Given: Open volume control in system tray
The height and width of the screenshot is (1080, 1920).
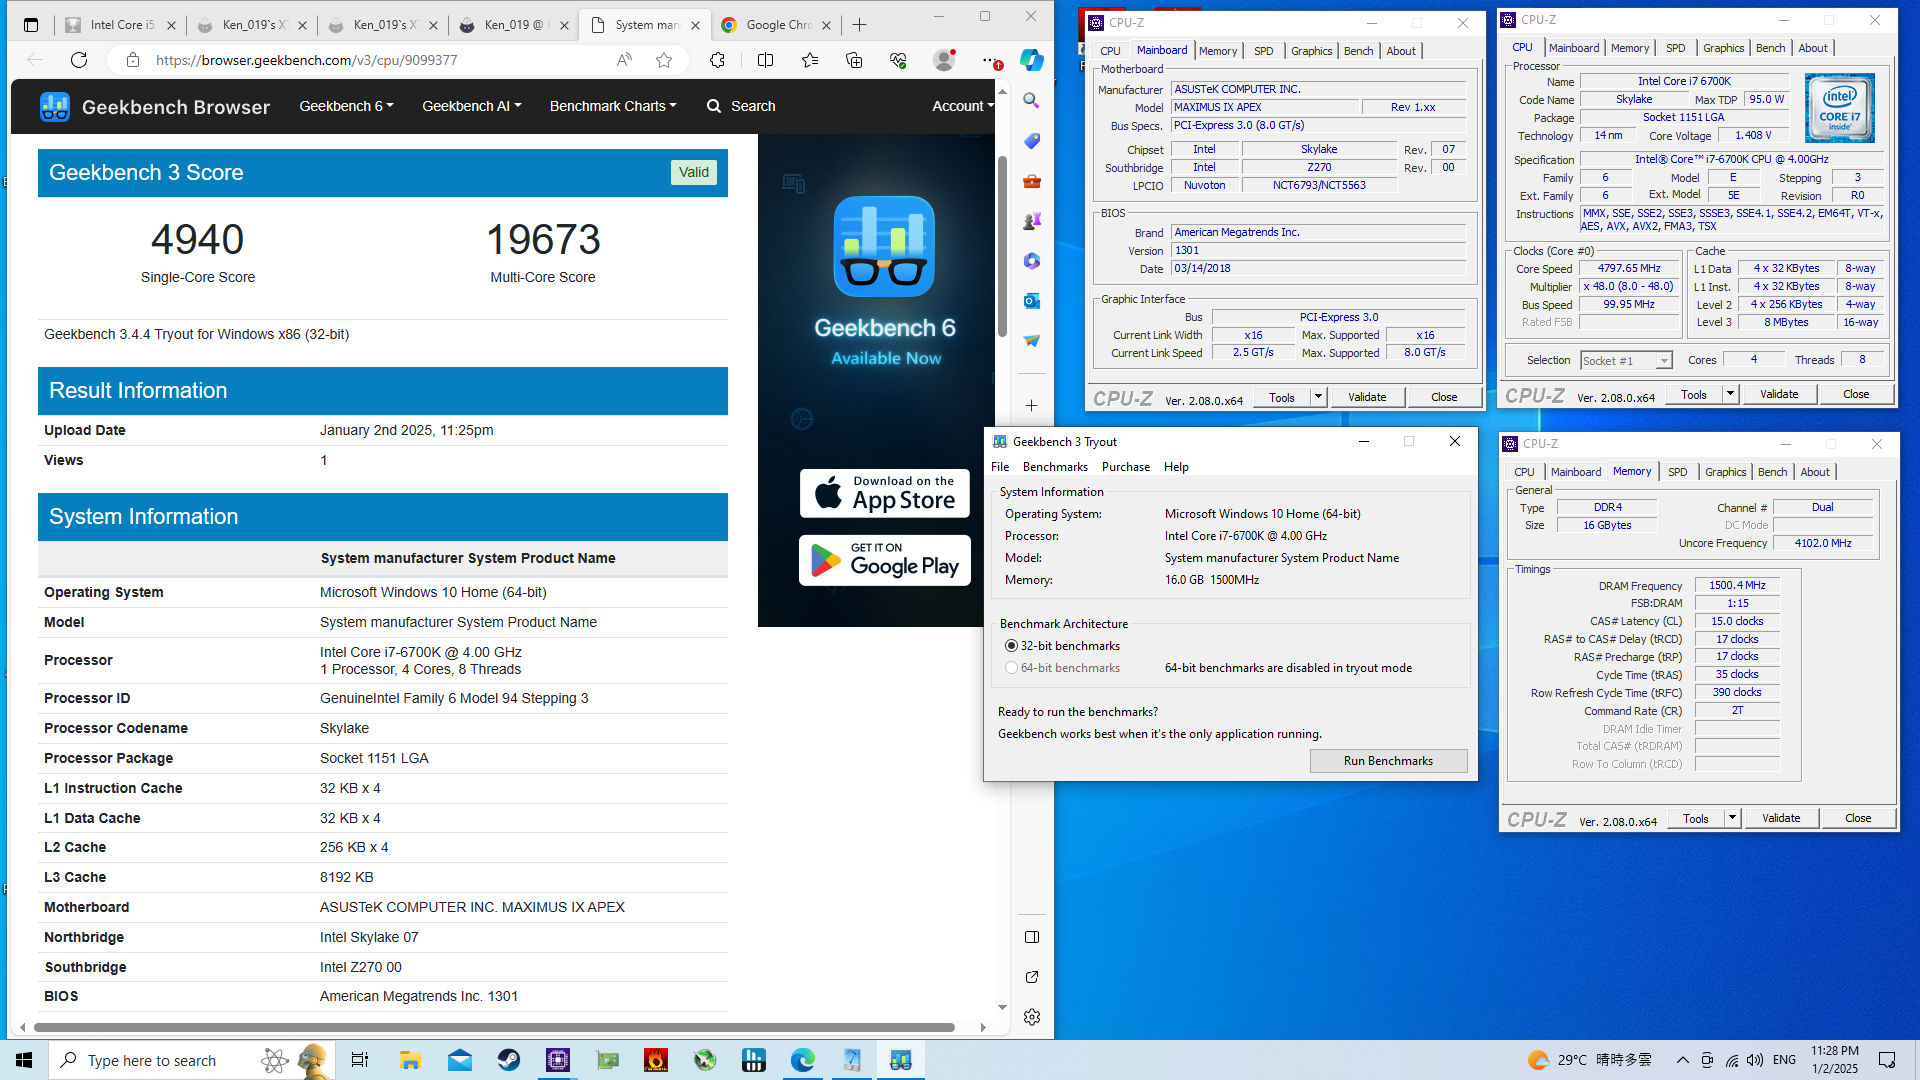Looking at the screenshot, I should pyautogui.click(x=1755, y=1060).
